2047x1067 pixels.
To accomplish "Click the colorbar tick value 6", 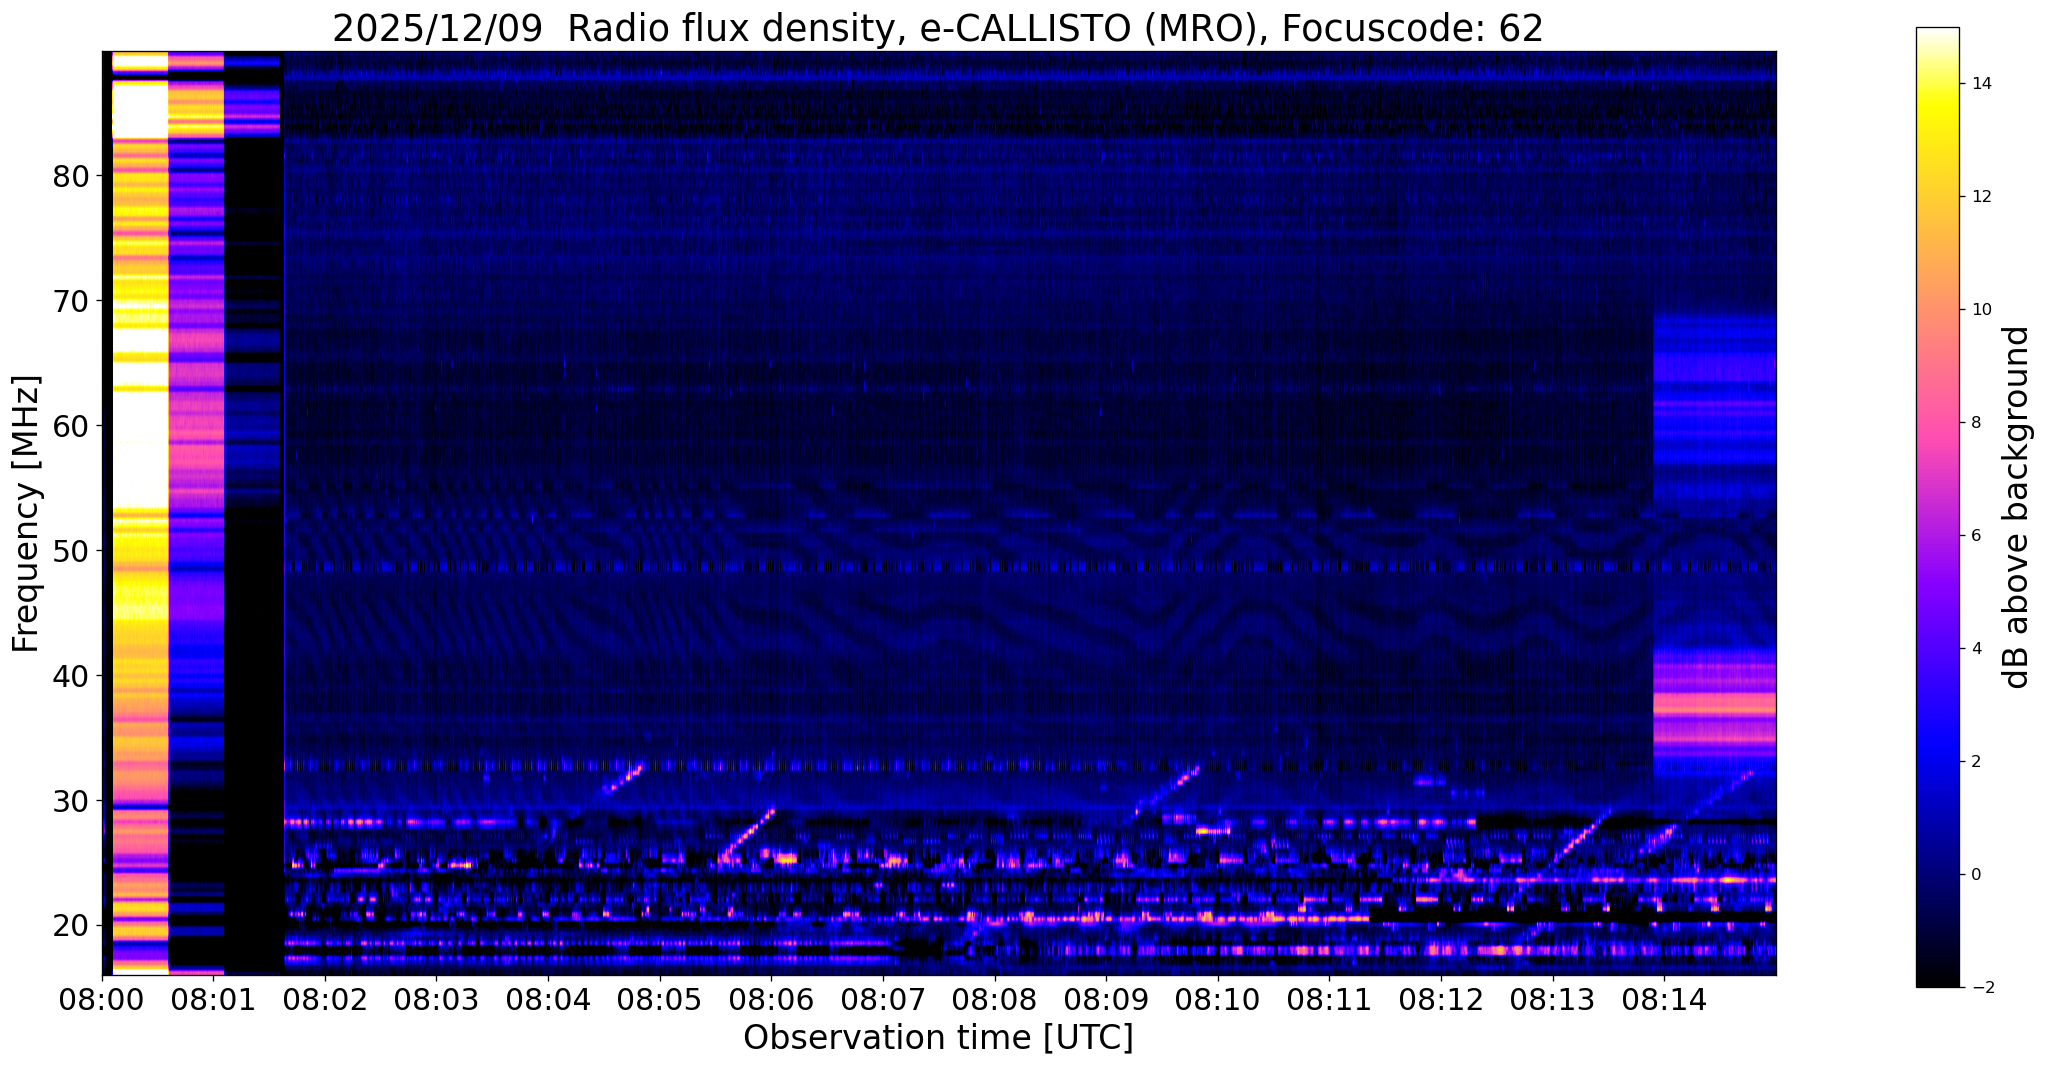I will pyautogui.click(x=1975, y=536).
